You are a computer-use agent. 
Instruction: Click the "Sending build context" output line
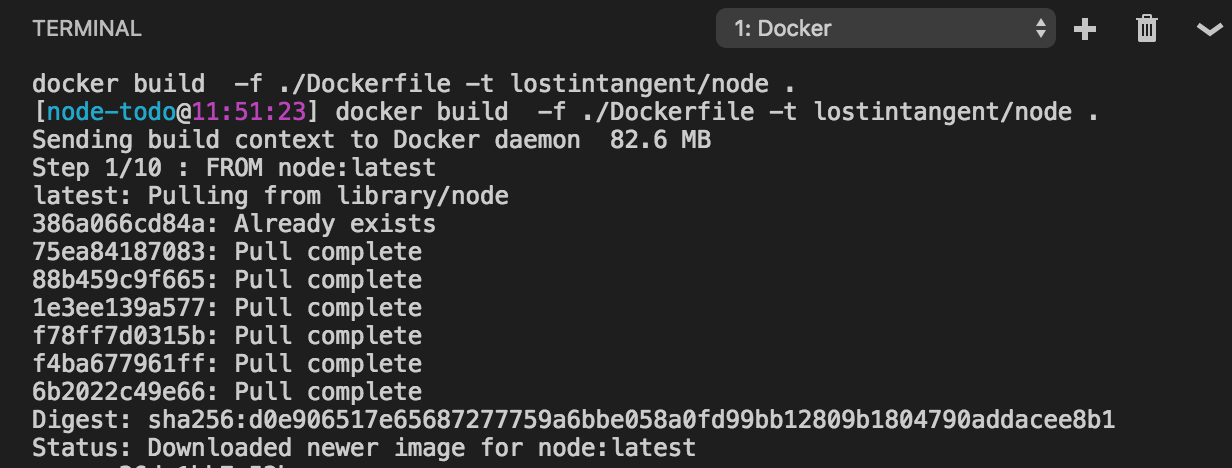coord(371,140)
